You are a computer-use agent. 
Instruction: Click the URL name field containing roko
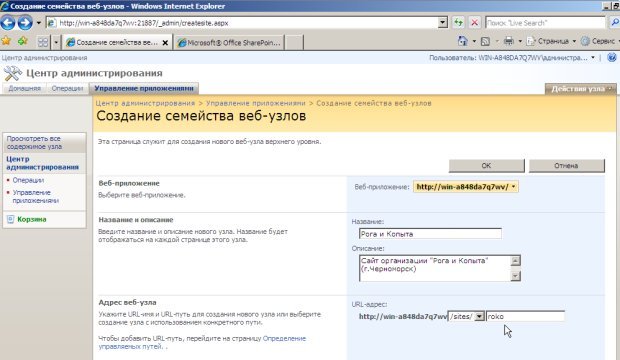[525, 316]
